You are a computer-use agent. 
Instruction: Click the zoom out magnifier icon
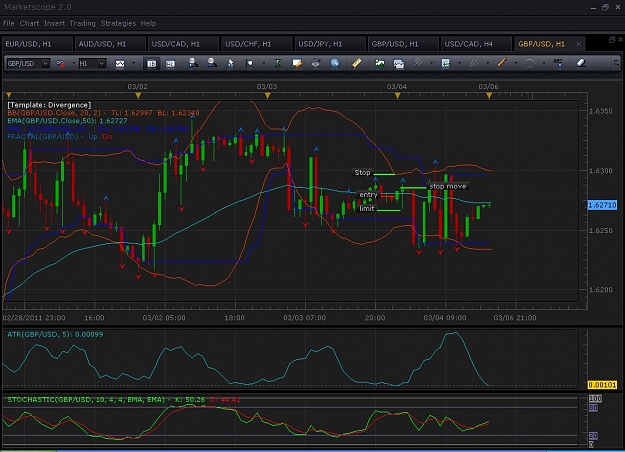(x=212, y=63)
